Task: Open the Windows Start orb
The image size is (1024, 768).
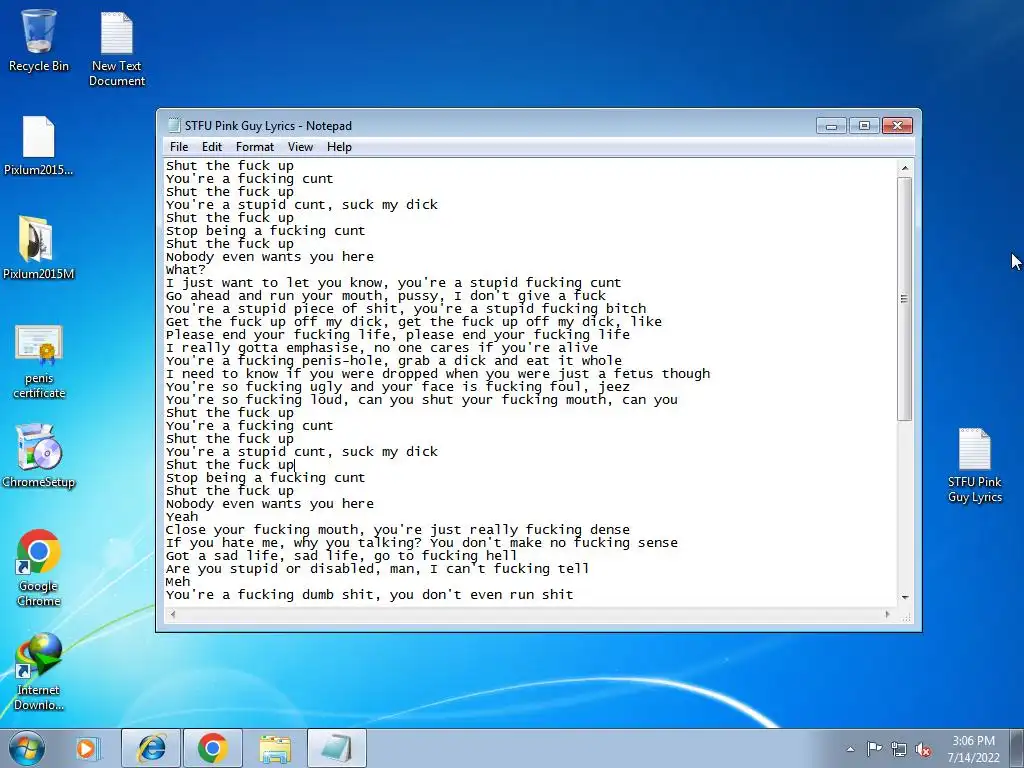Action: click(x=26, y=748)
